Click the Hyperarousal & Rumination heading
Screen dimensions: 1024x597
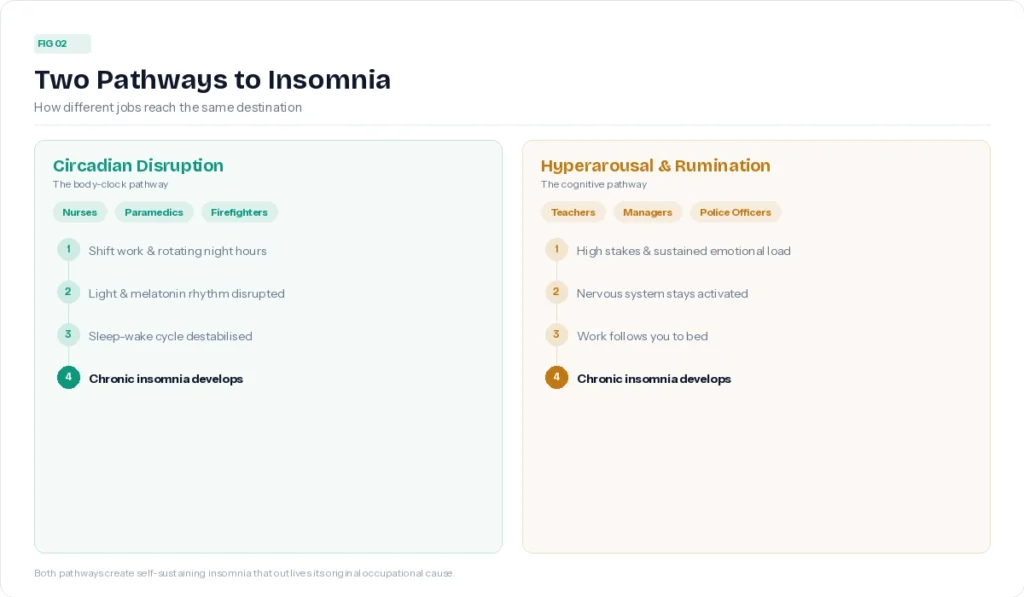(x=655, y=166)
